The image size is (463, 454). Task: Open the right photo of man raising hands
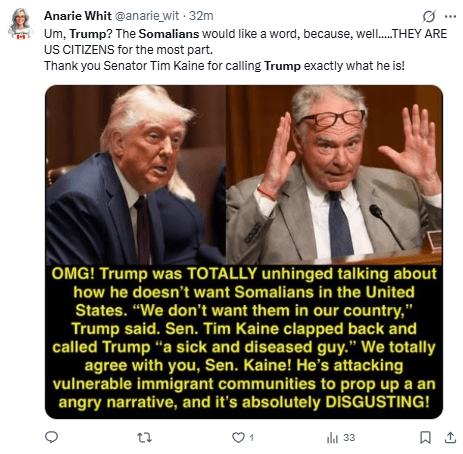[x=334, y=175]
